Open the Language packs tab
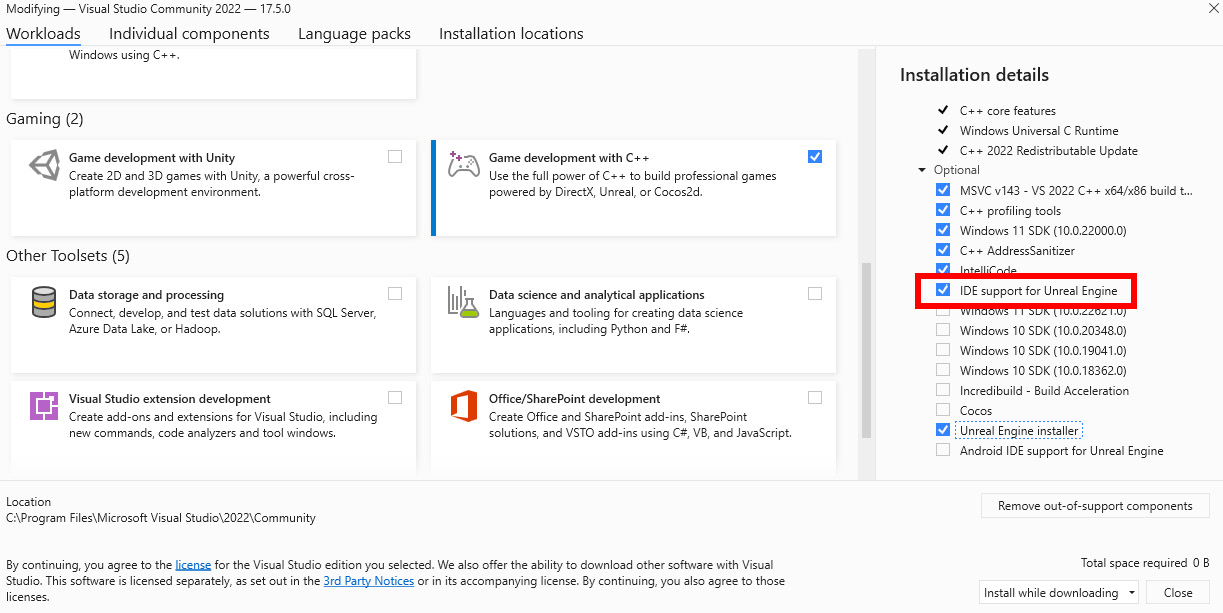This screenshot has height=613, width=1223. (354, 33)
